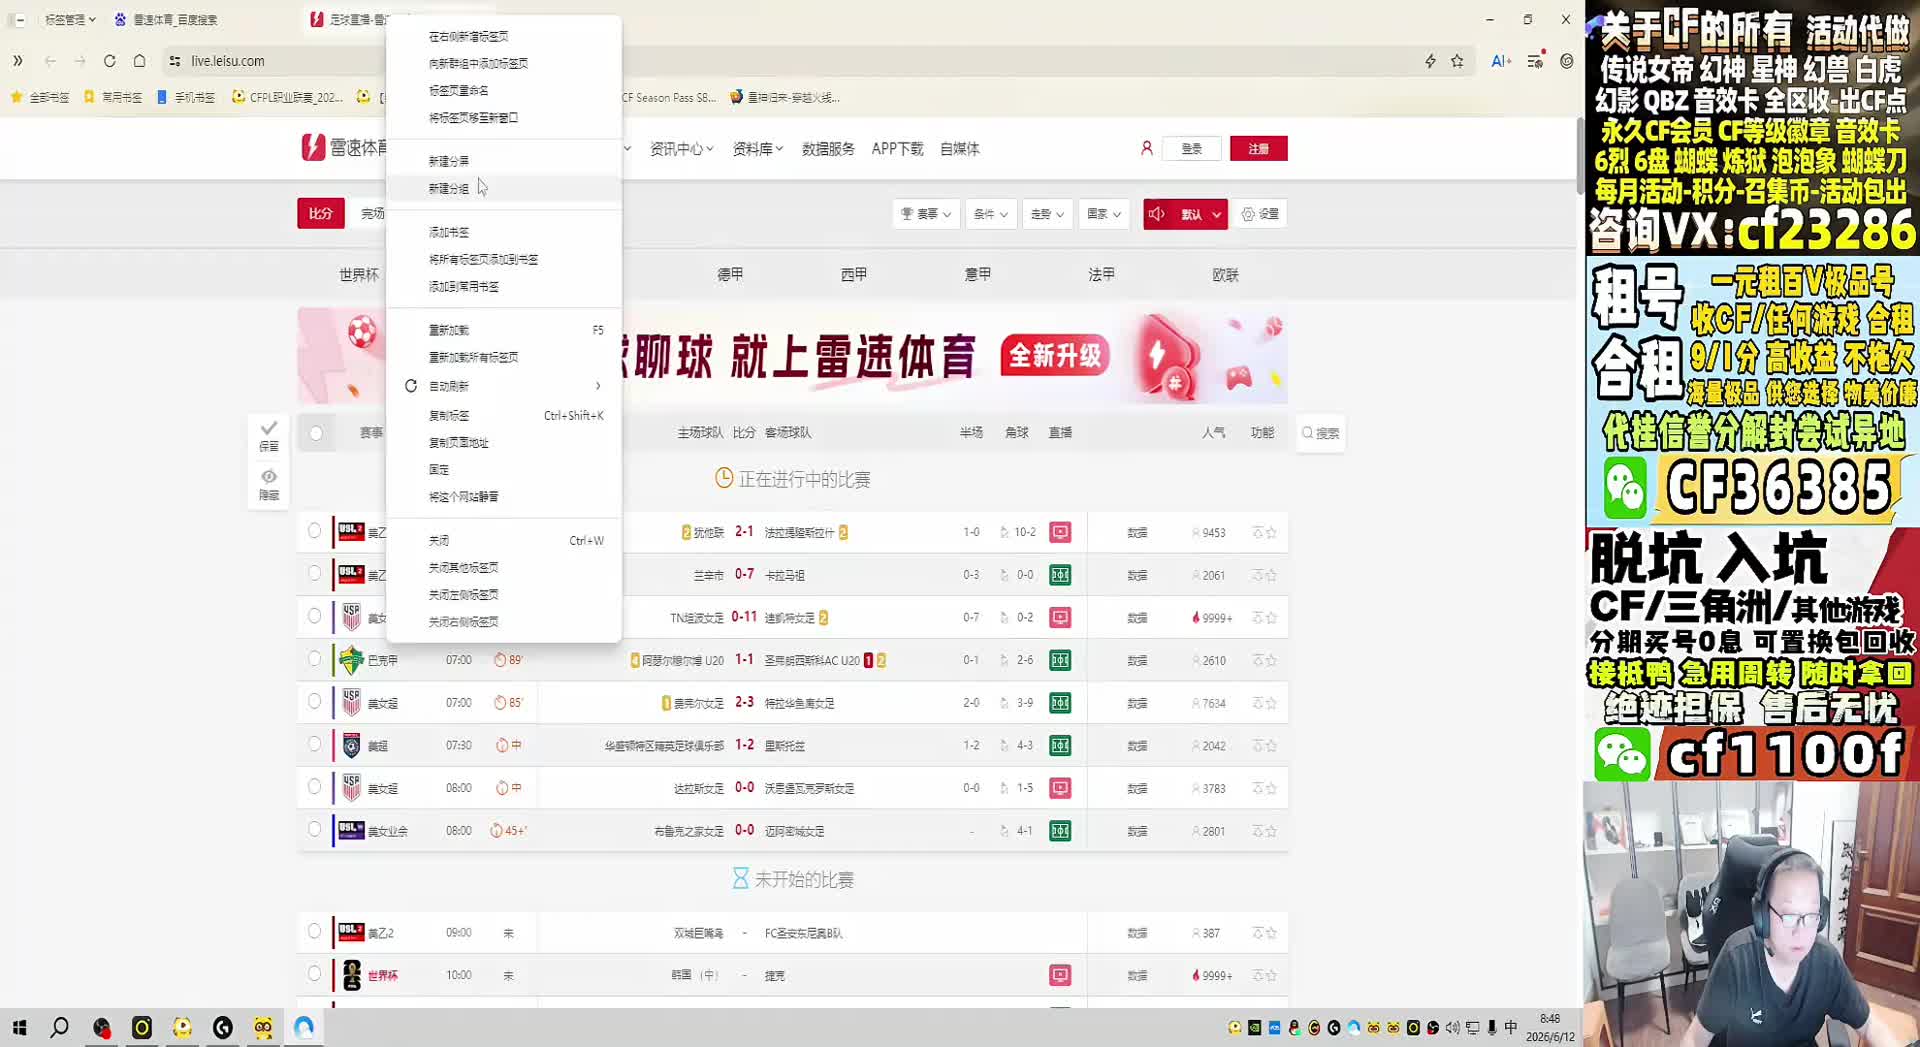Click the 搜索 magnifier beside the table
1920x1047 pixels.
[x=1320, y=433]
